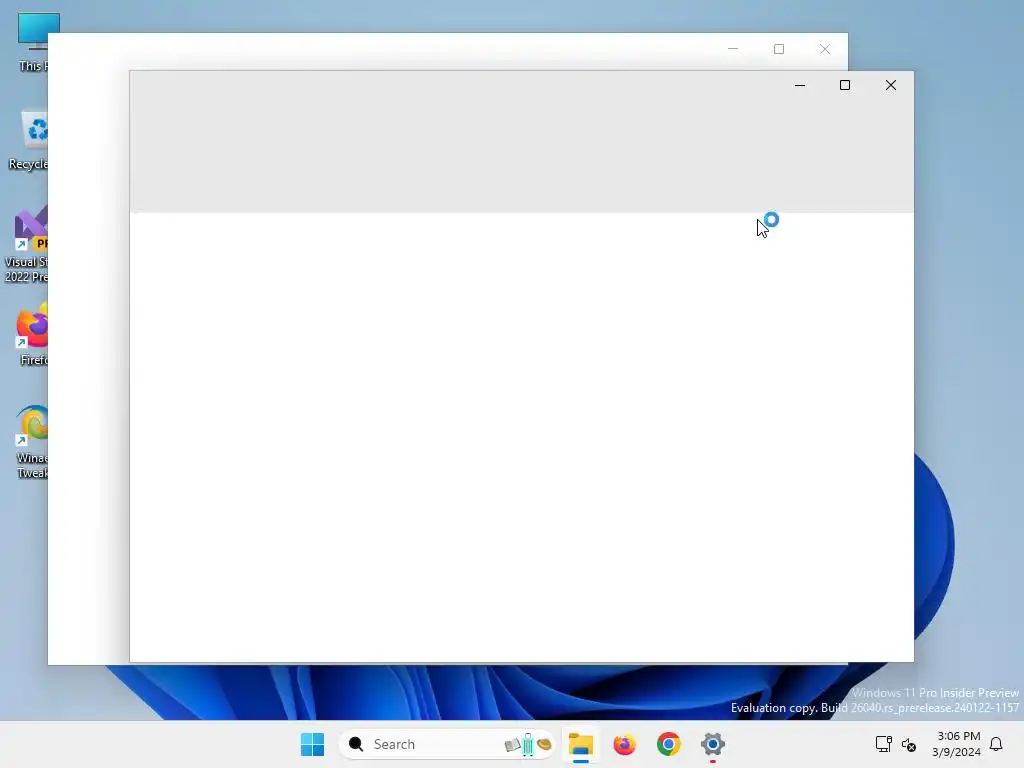Select the Winaero Tweaker desktop shortcut
This screenshot has width=1024, height=768.
(x=32, y=441)
